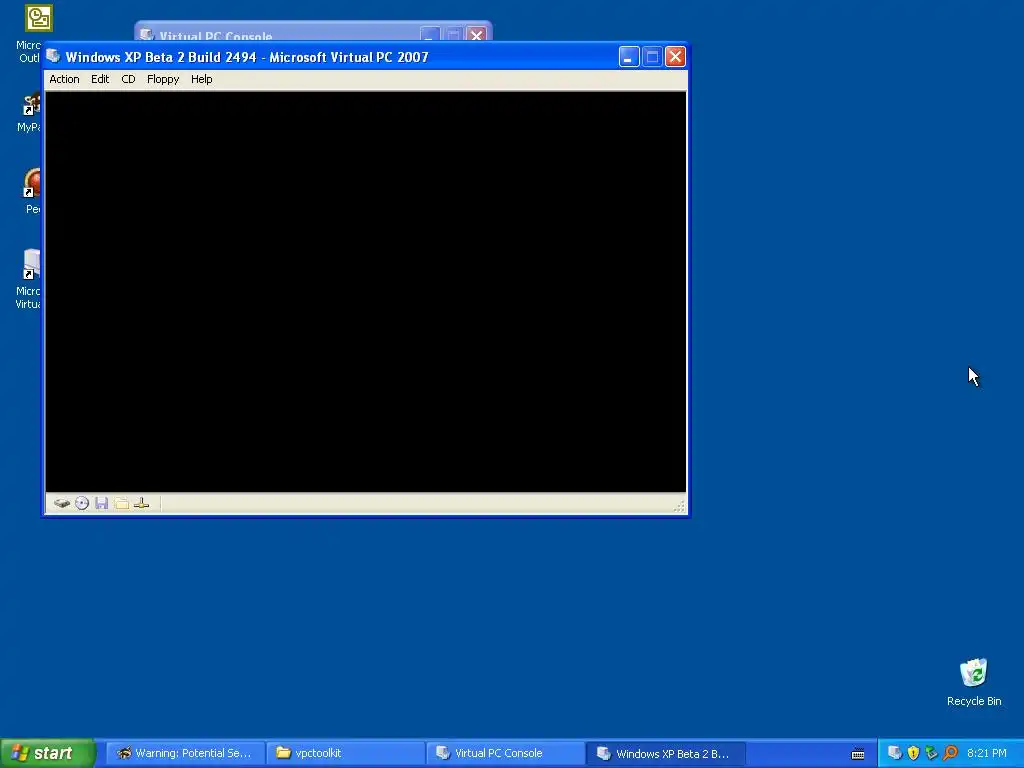Click the 8:21 PM clock
This screenshot has width=1024, height=768.
pos(987,754)
